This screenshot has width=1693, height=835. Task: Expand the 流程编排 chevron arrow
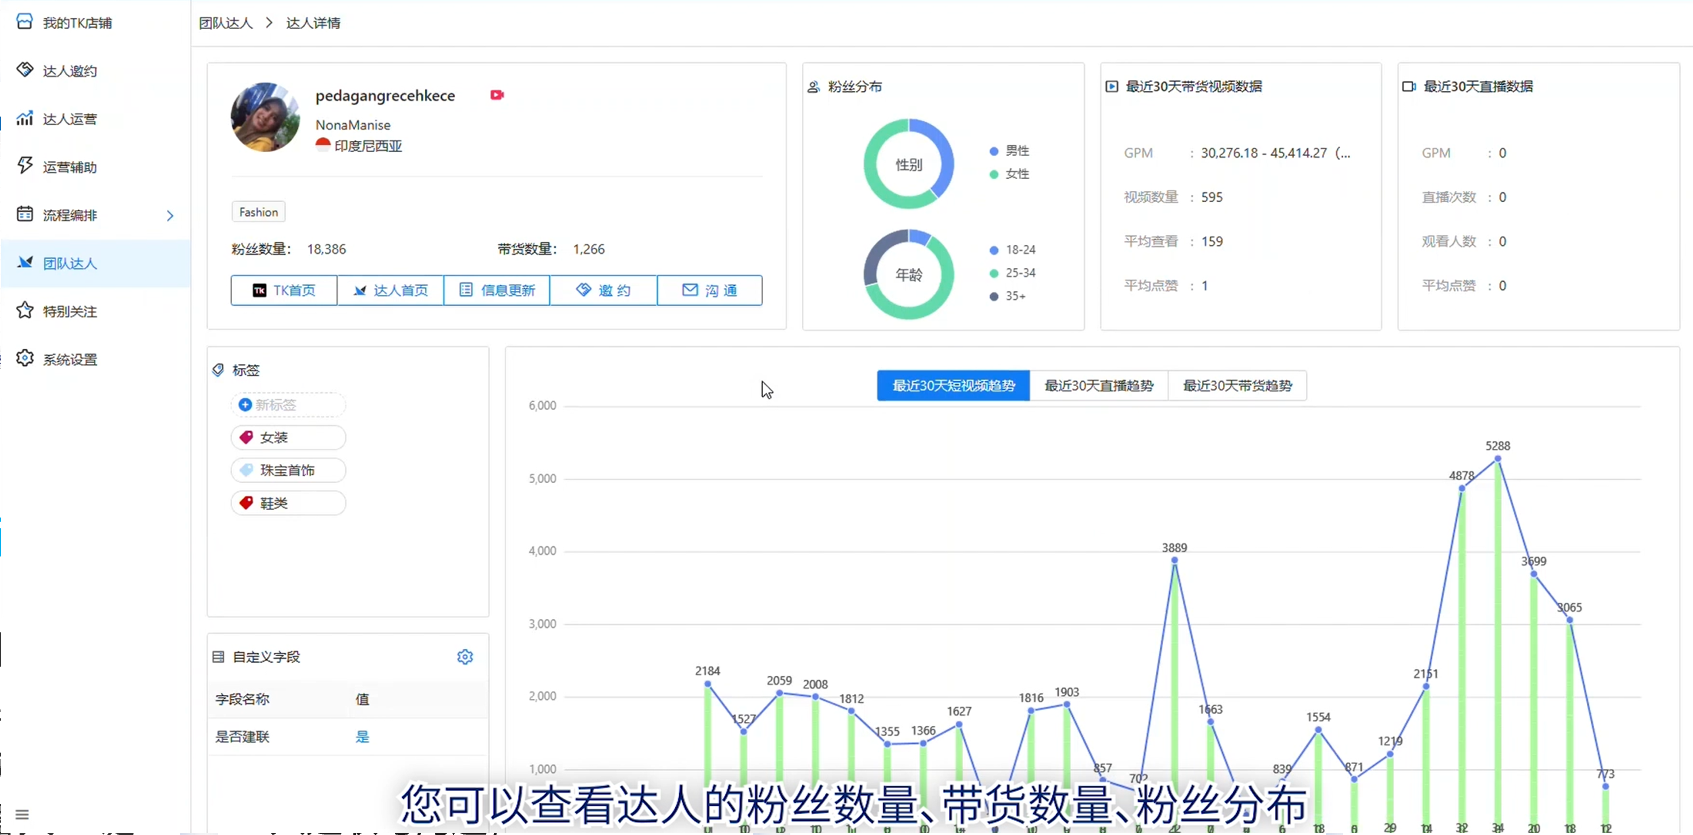click(170, 215)
